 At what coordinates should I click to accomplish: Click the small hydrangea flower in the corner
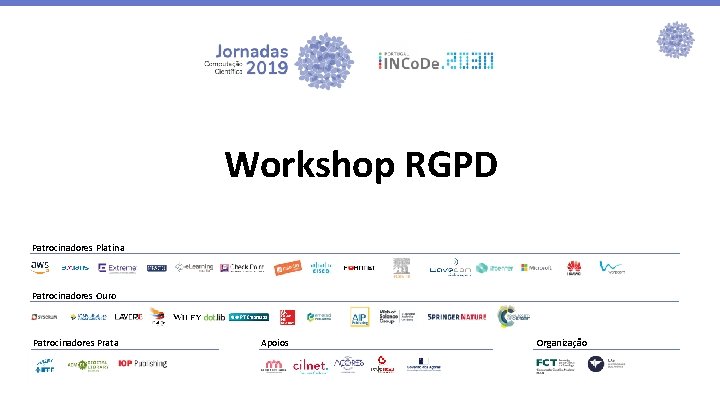(675, 40)
